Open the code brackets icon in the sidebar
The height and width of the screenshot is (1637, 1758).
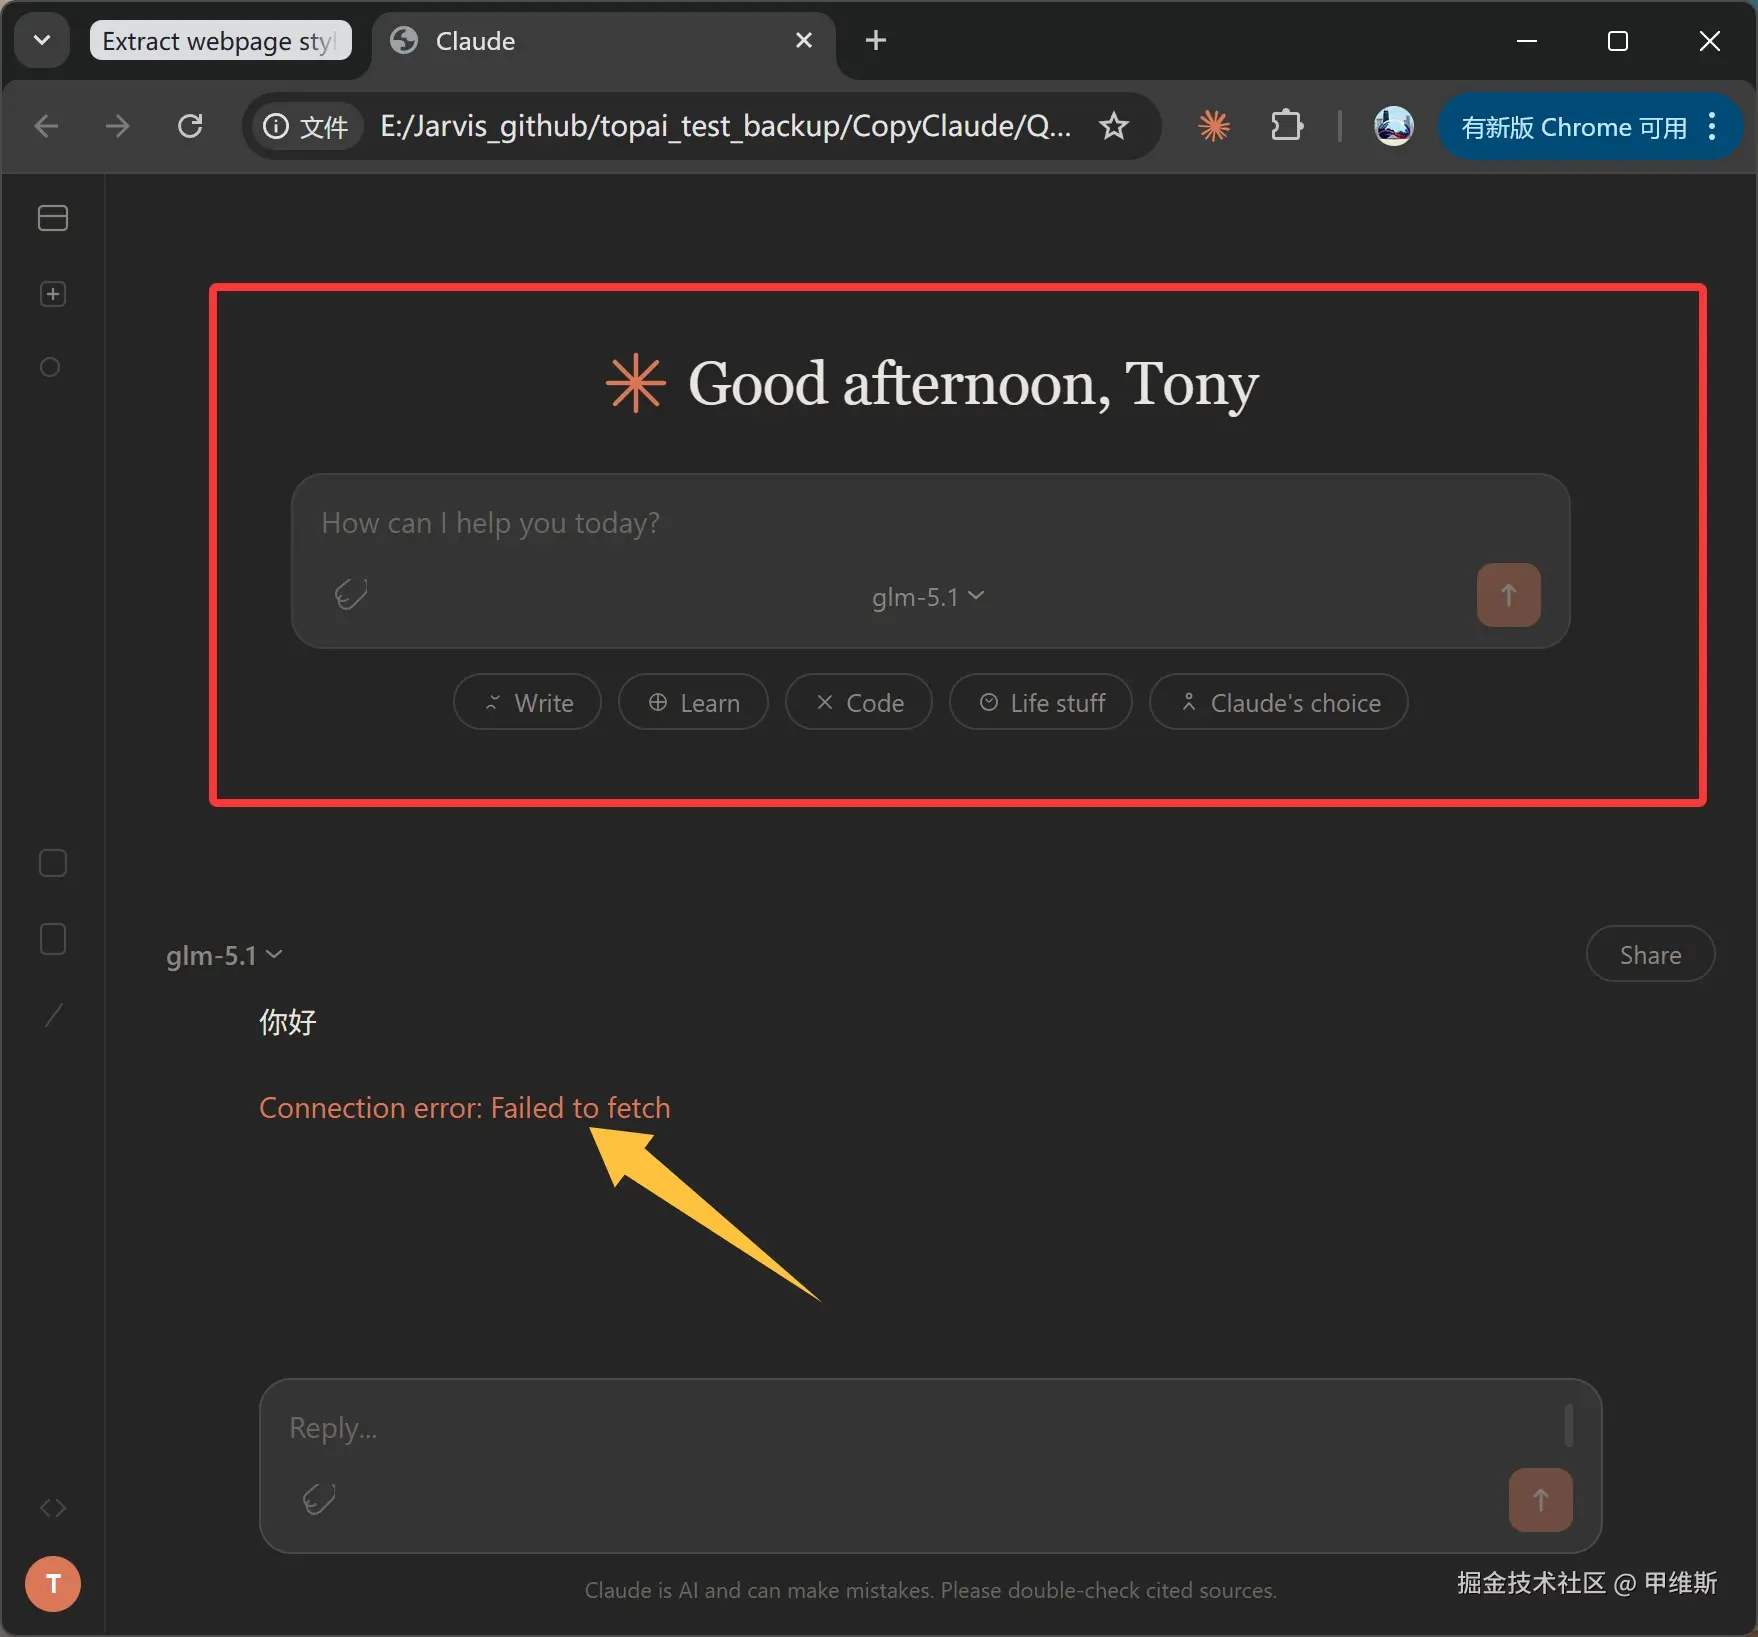[53, 1507]
